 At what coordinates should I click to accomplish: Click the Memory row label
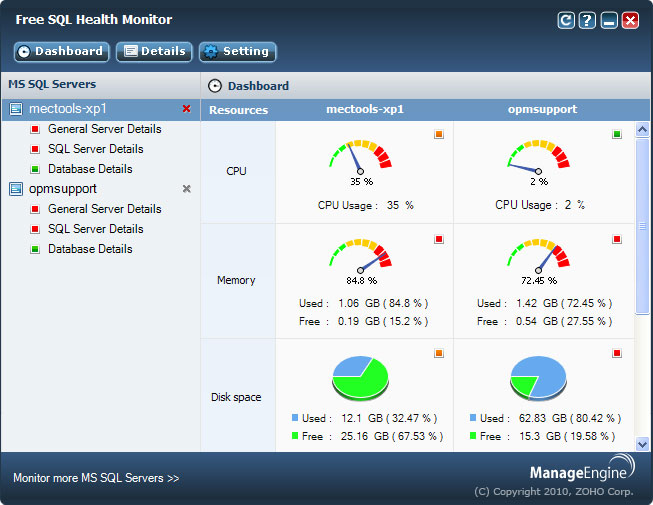[236, 280]
